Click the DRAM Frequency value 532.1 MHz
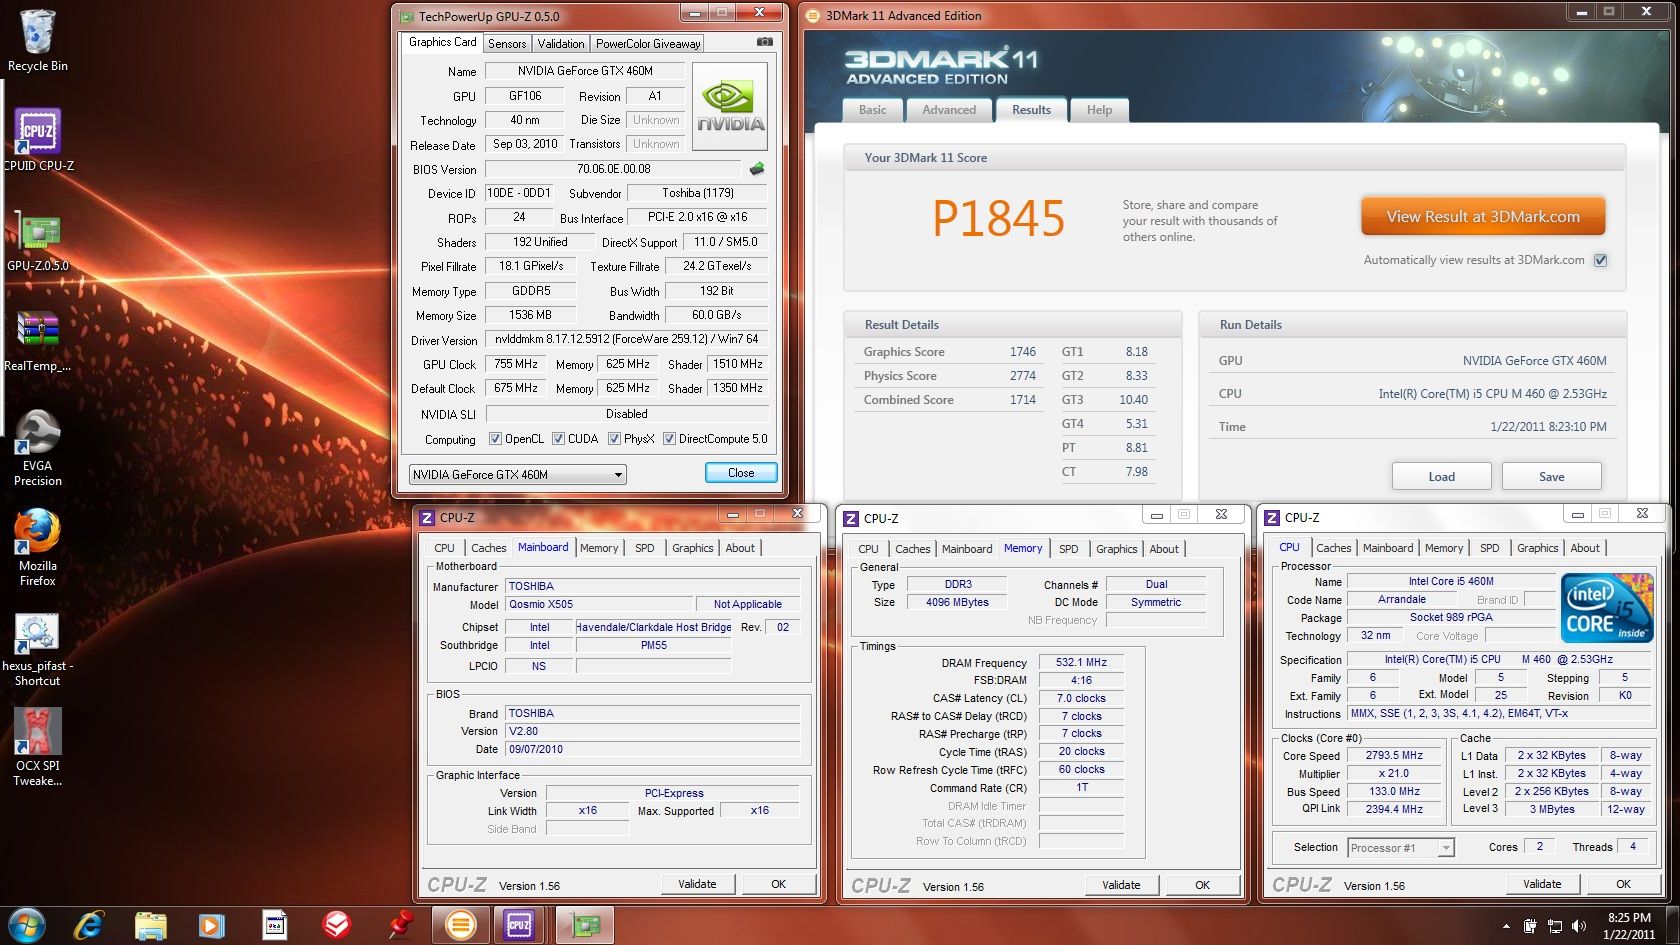Screen dimensions: 1680x945 1081,662
